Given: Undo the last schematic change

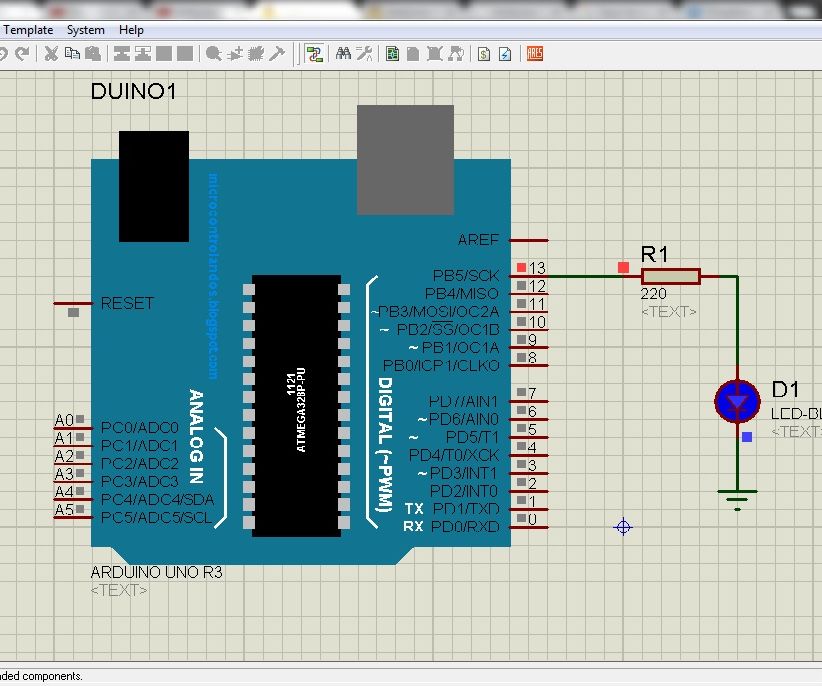Looking at the screenshot, I should [7, 53].
